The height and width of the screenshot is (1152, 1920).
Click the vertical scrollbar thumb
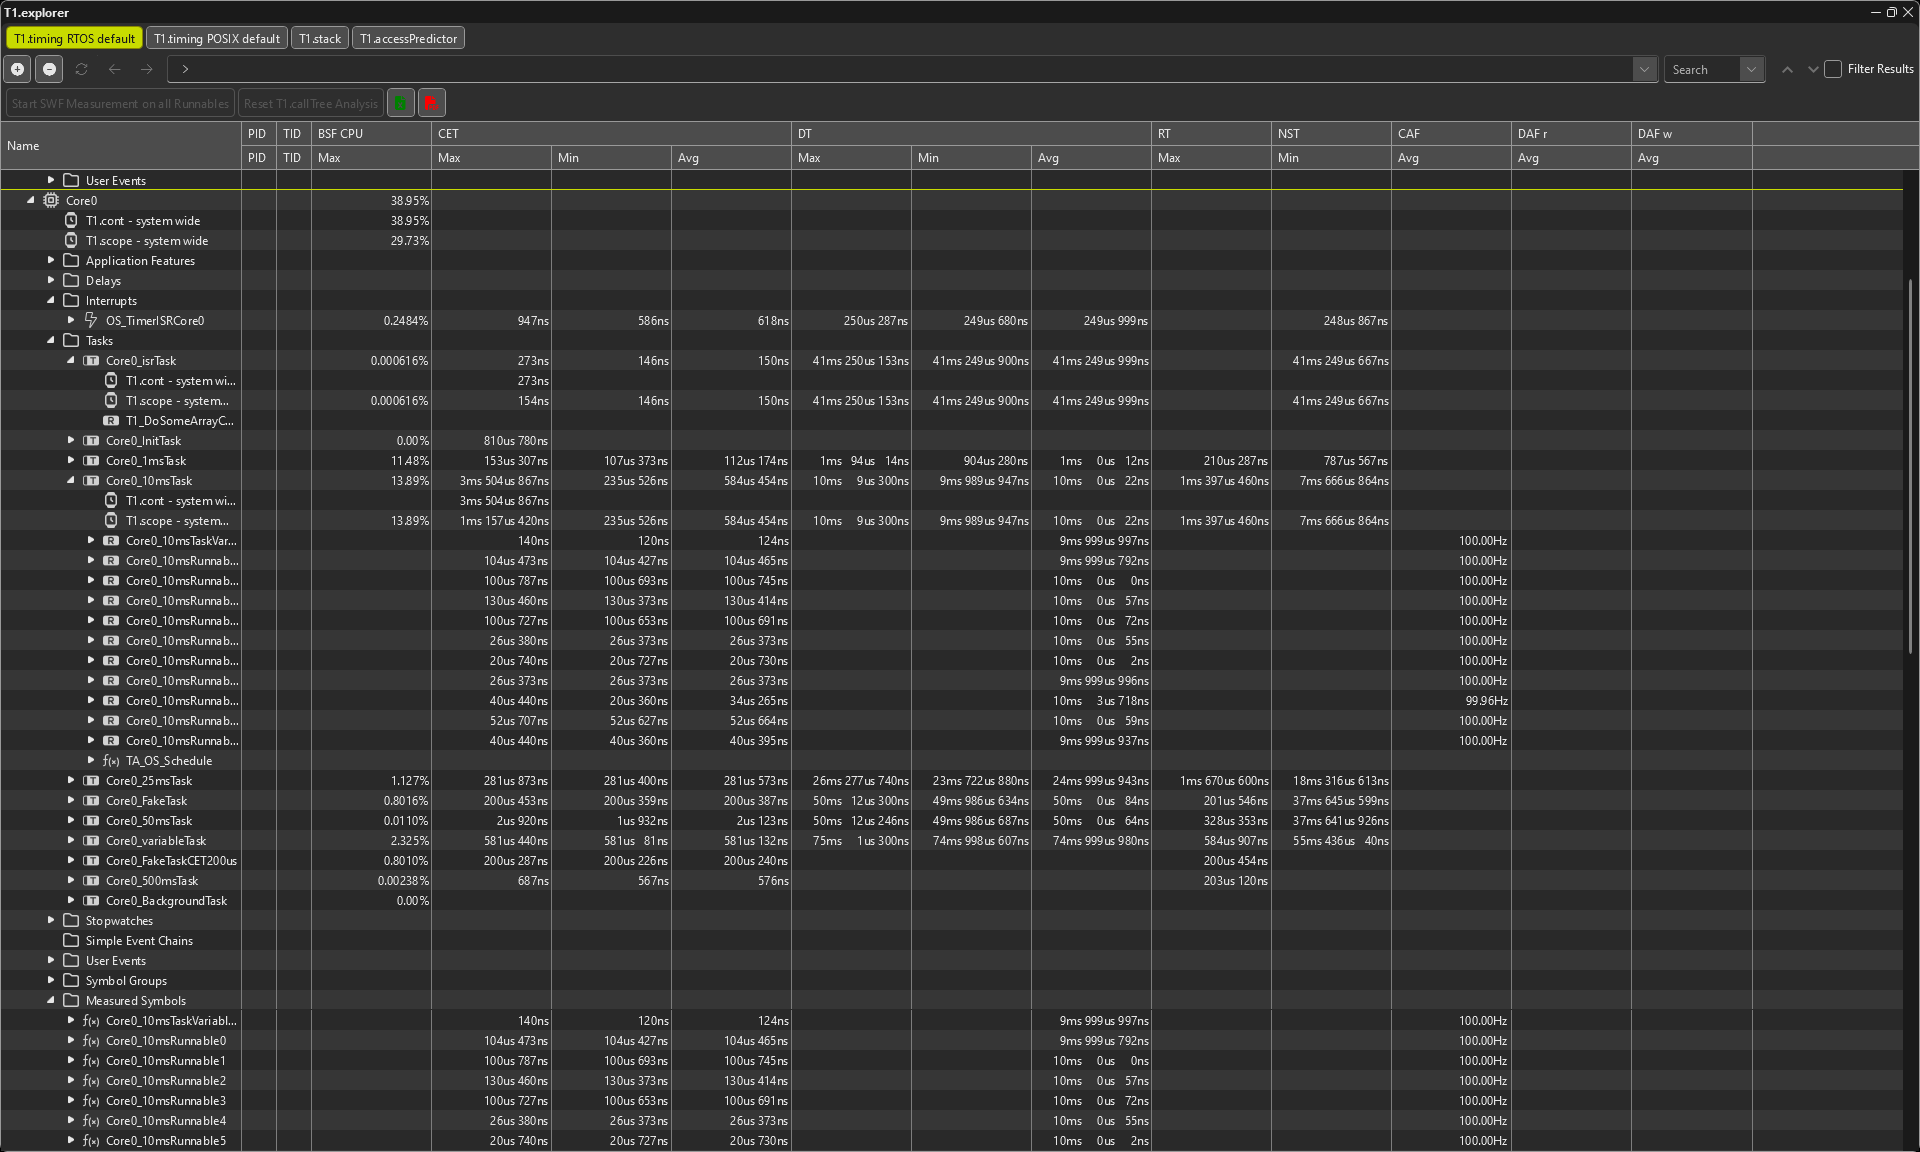coord(1911,465)
